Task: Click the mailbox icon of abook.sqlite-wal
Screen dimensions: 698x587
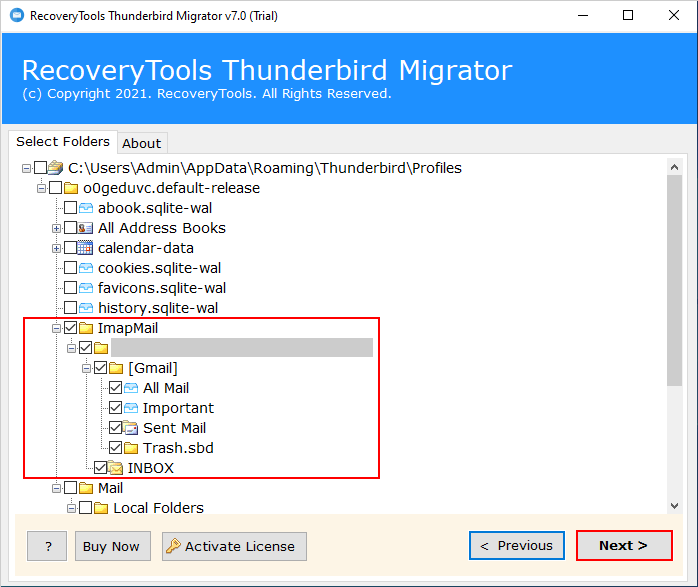Action: click(x=86, y=208)
